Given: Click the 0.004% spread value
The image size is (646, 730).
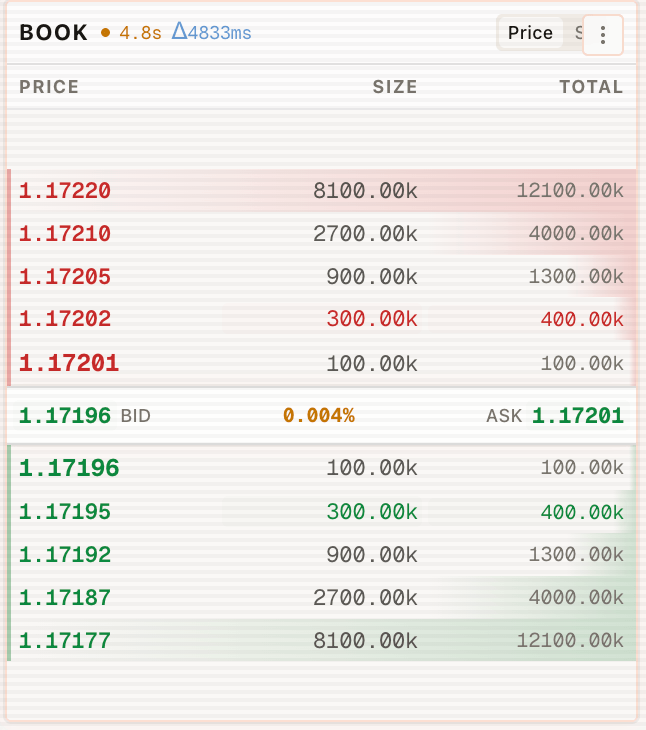Looking at the screenshot, I should click(319, 415).
